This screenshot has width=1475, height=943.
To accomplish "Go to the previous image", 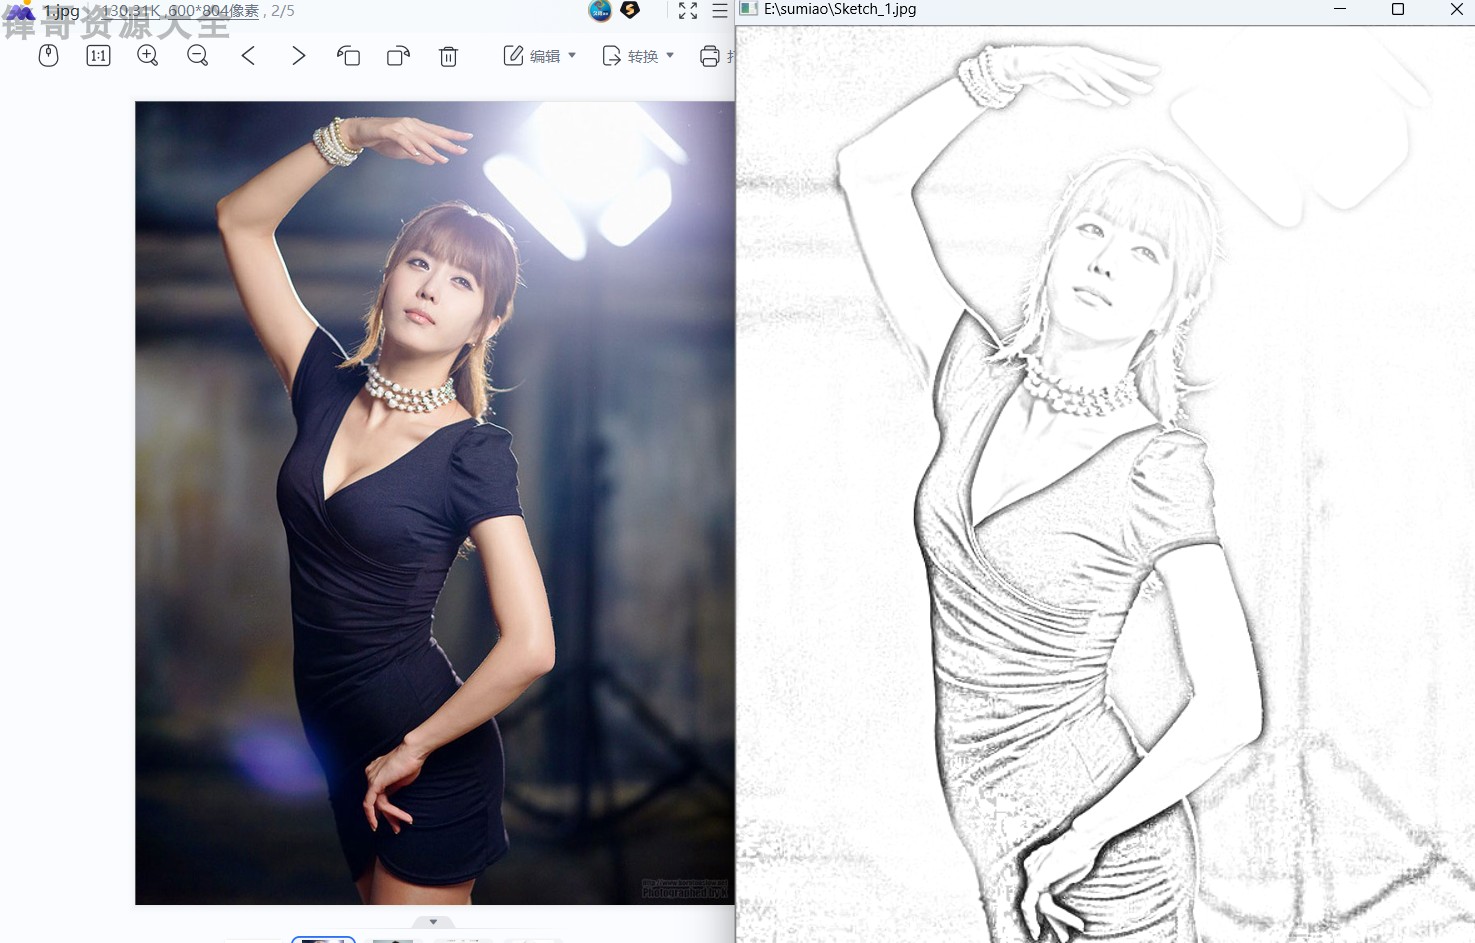I will pos(248,56).
